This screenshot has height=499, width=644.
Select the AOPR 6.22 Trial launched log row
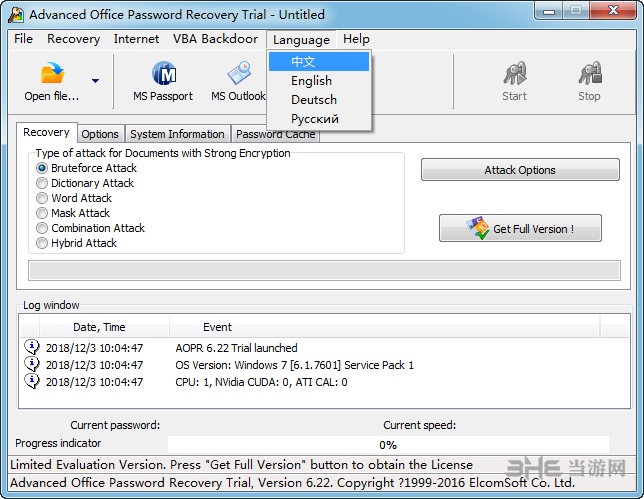pos(324,348)
